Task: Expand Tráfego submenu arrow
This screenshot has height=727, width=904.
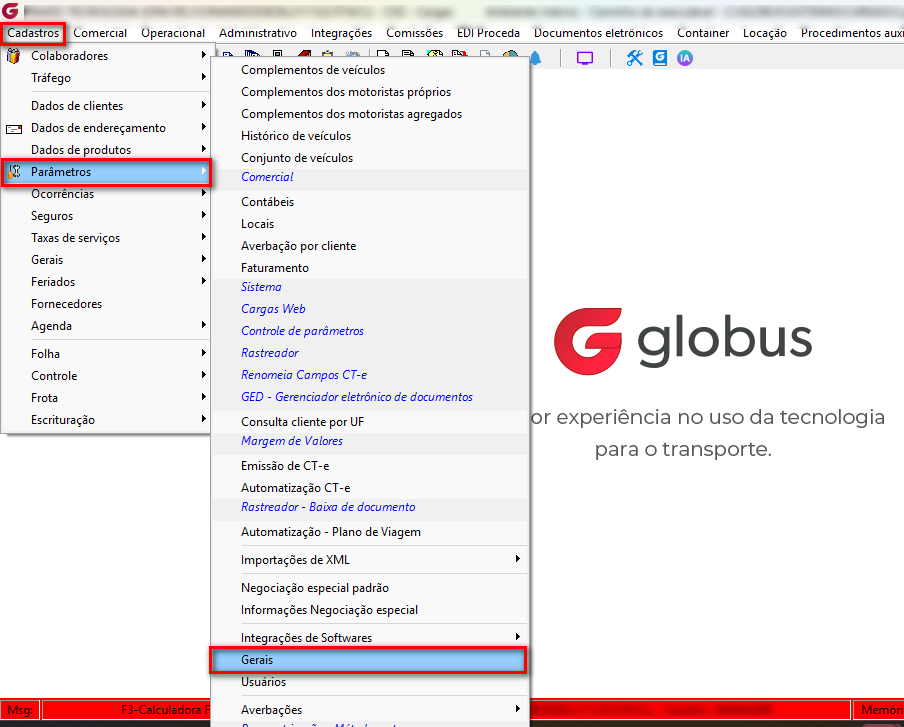Action: pyautogui.click(x=204, y=77)
